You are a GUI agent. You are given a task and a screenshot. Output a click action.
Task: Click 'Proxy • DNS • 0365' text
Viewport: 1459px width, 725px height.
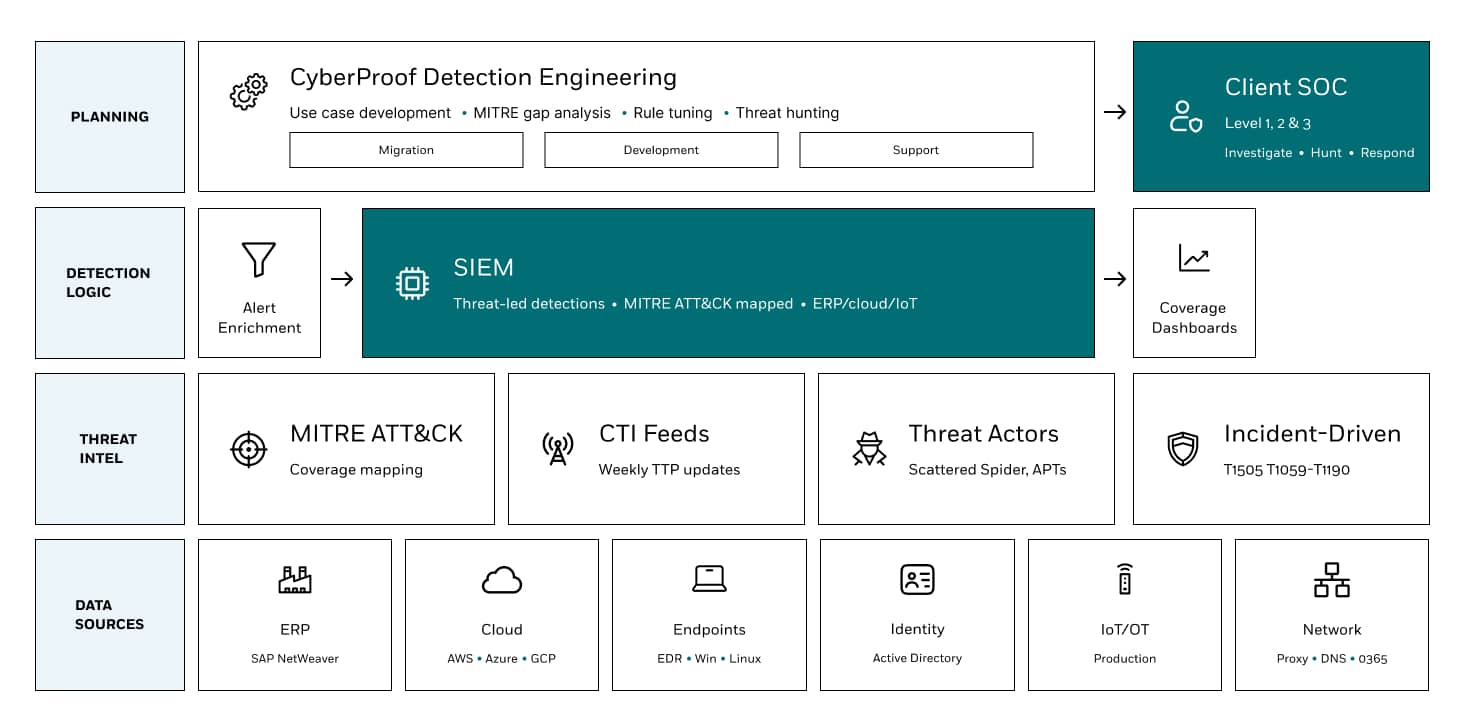[1332, 658]
